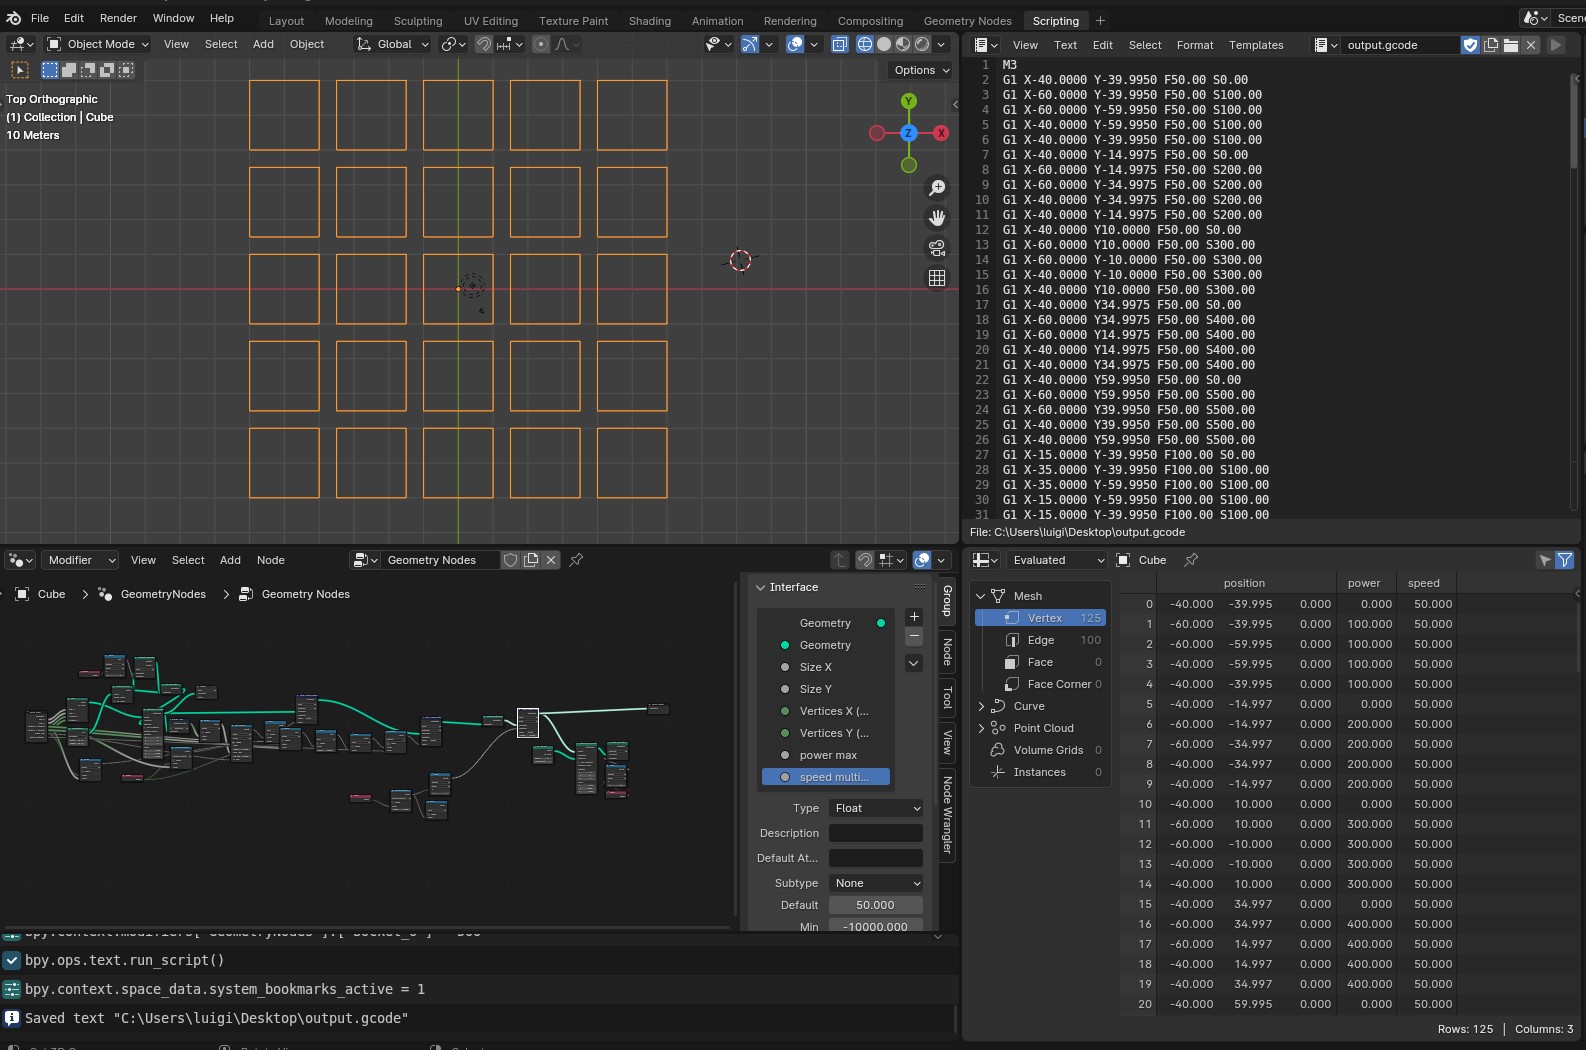The image size is (1586, 1050).
Task: Toggle fake user shield on Geometry Nodes
Action: coord(510,560)
